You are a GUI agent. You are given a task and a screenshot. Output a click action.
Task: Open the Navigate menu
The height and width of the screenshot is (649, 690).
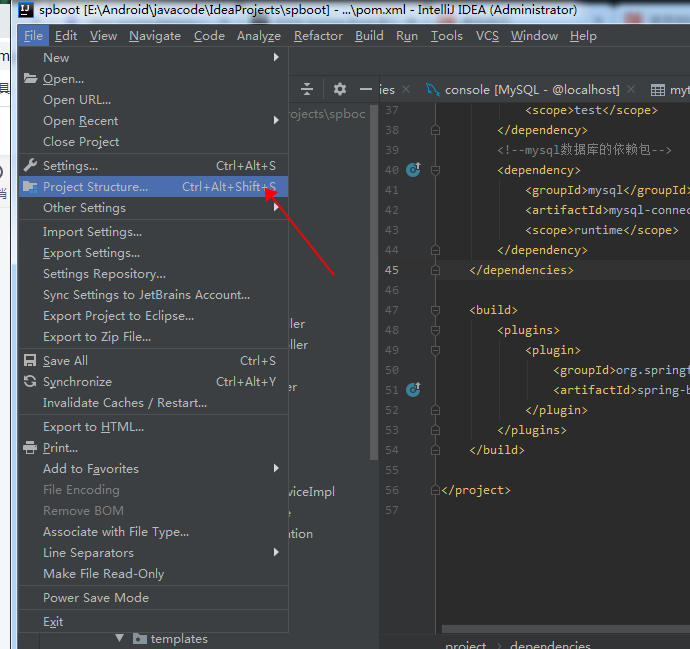coord(155,36)
